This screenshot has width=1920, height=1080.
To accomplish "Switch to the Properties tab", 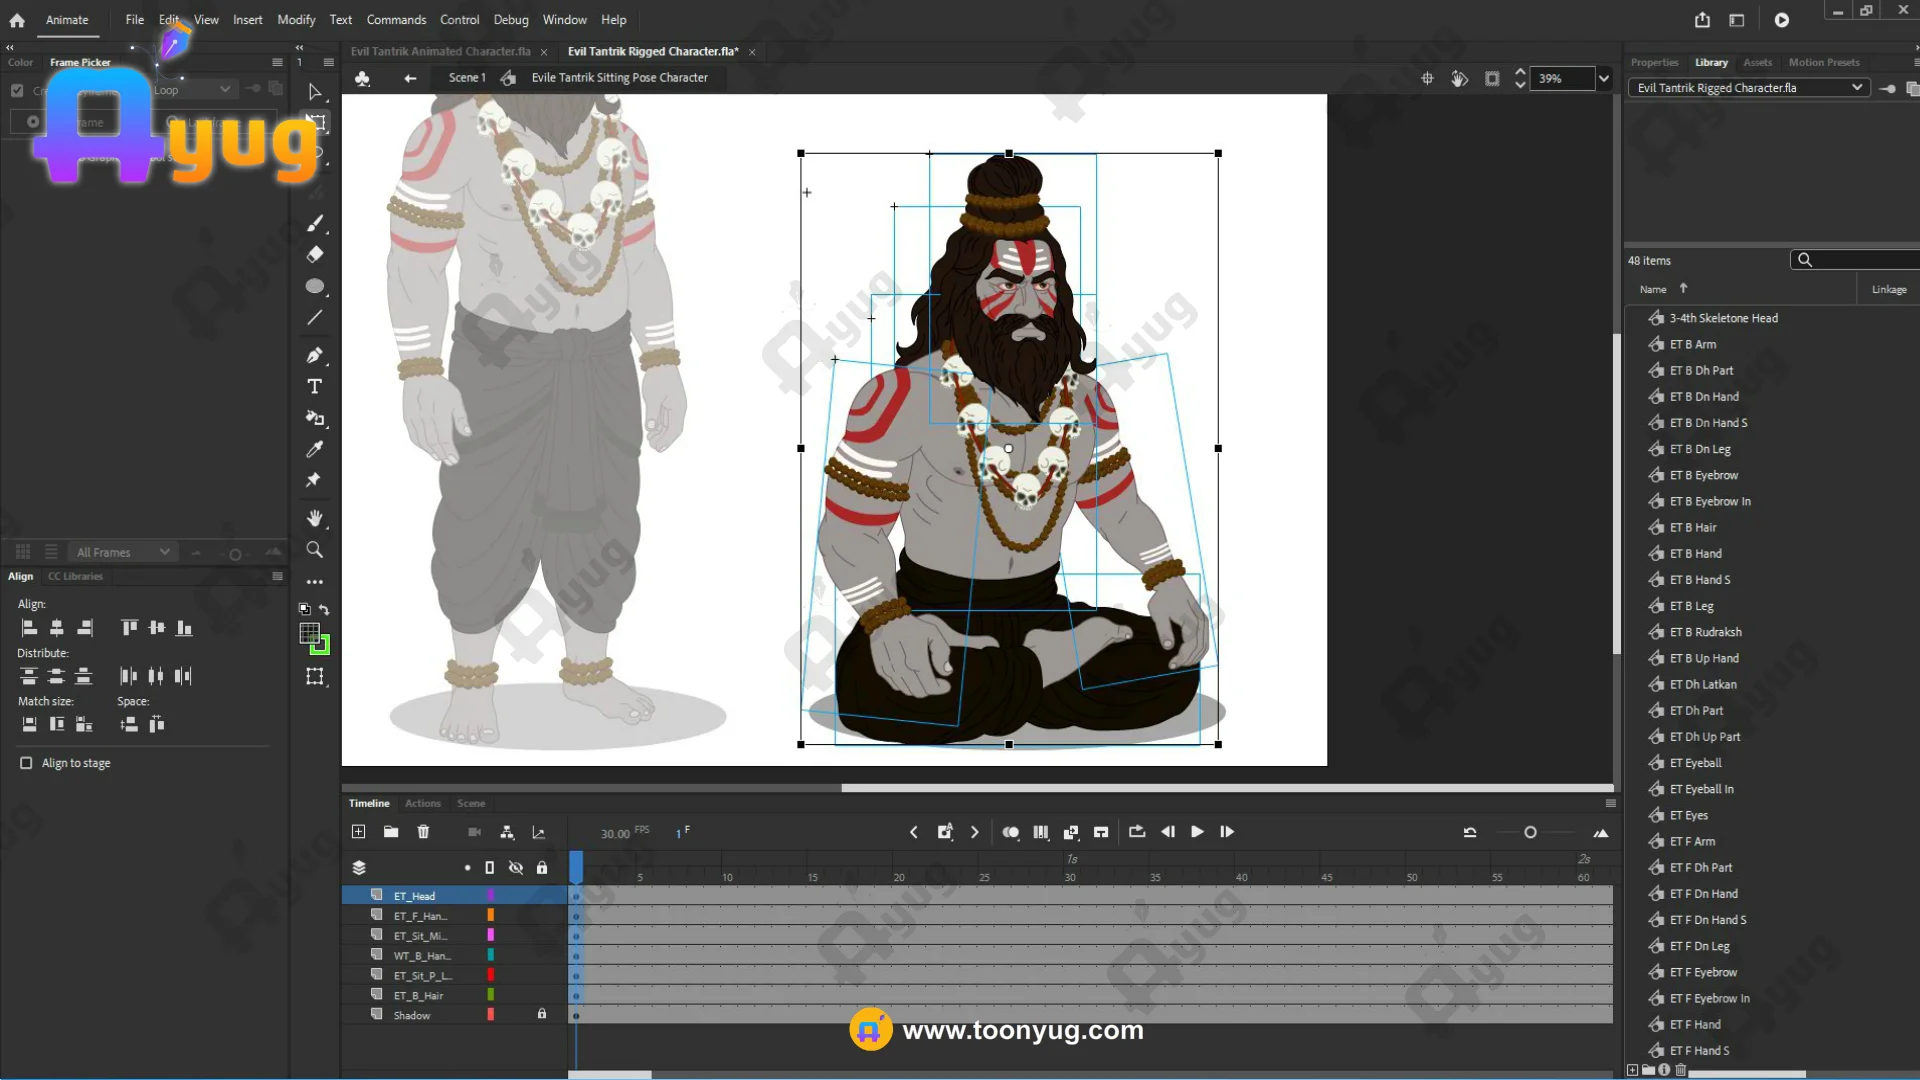I will [x=1654, y=62].
